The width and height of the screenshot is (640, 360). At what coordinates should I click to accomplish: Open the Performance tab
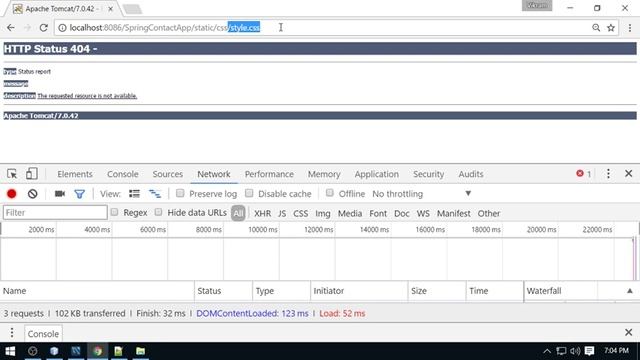[x=269, y=174]
